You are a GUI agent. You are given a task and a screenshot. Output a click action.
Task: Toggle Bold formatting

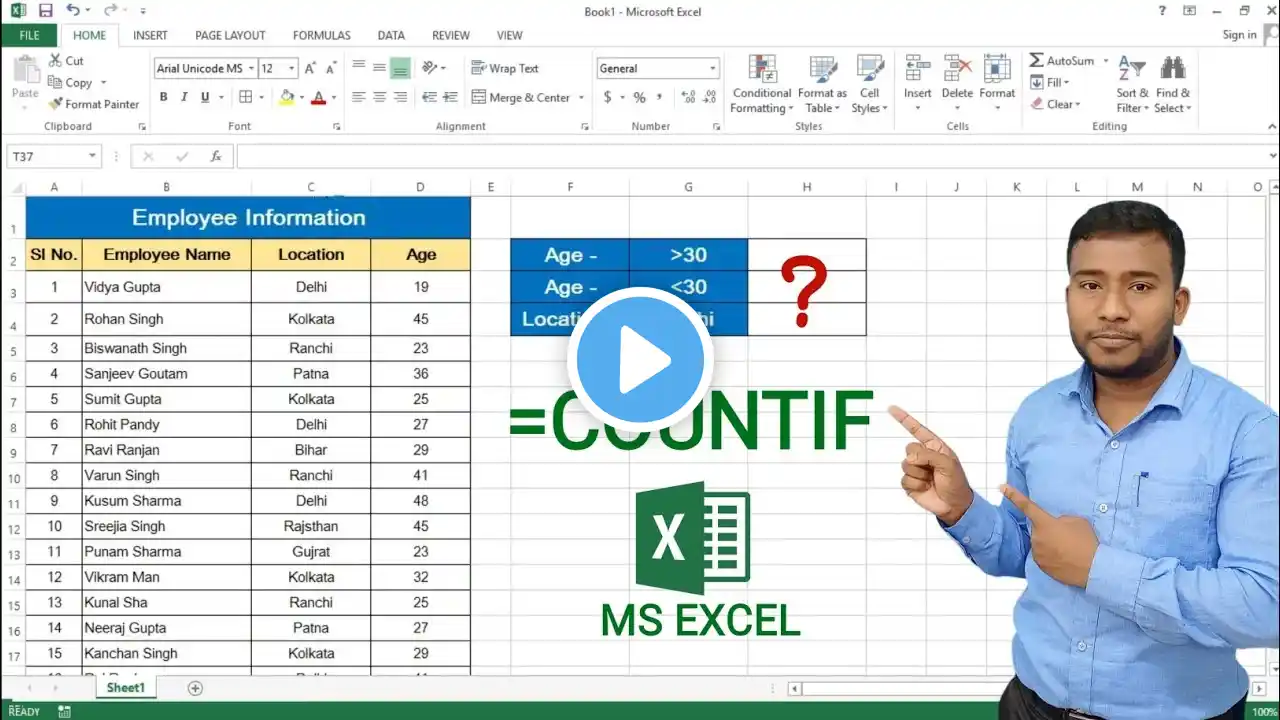coord(164,97)
